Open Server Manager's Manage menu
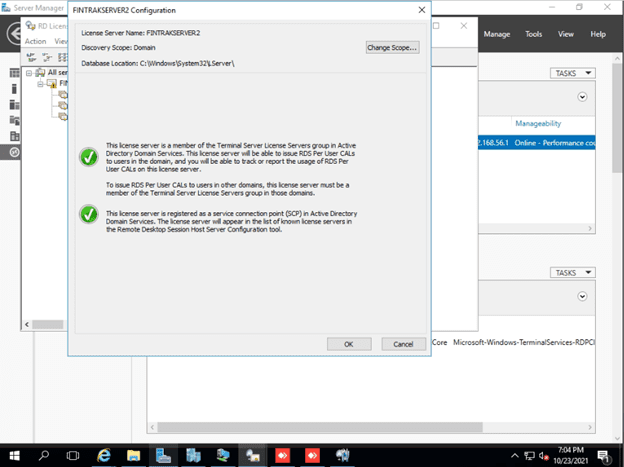Screen dimensions: 624x467 (x=497, y=34)
